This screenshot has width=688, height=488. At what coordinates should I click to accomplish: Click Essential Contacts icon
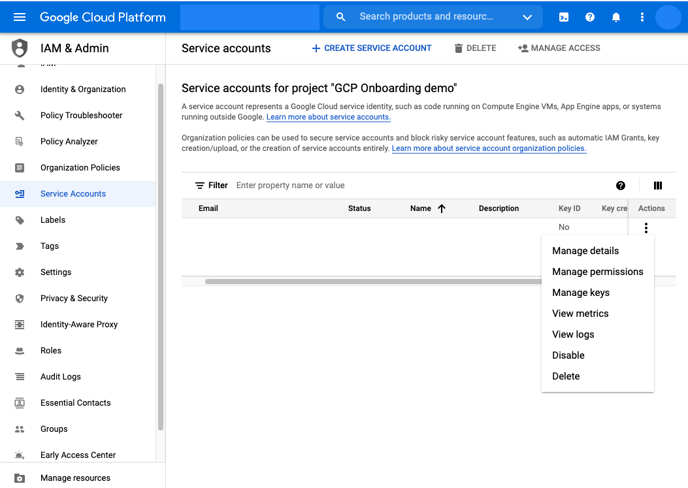click(19, 403)
